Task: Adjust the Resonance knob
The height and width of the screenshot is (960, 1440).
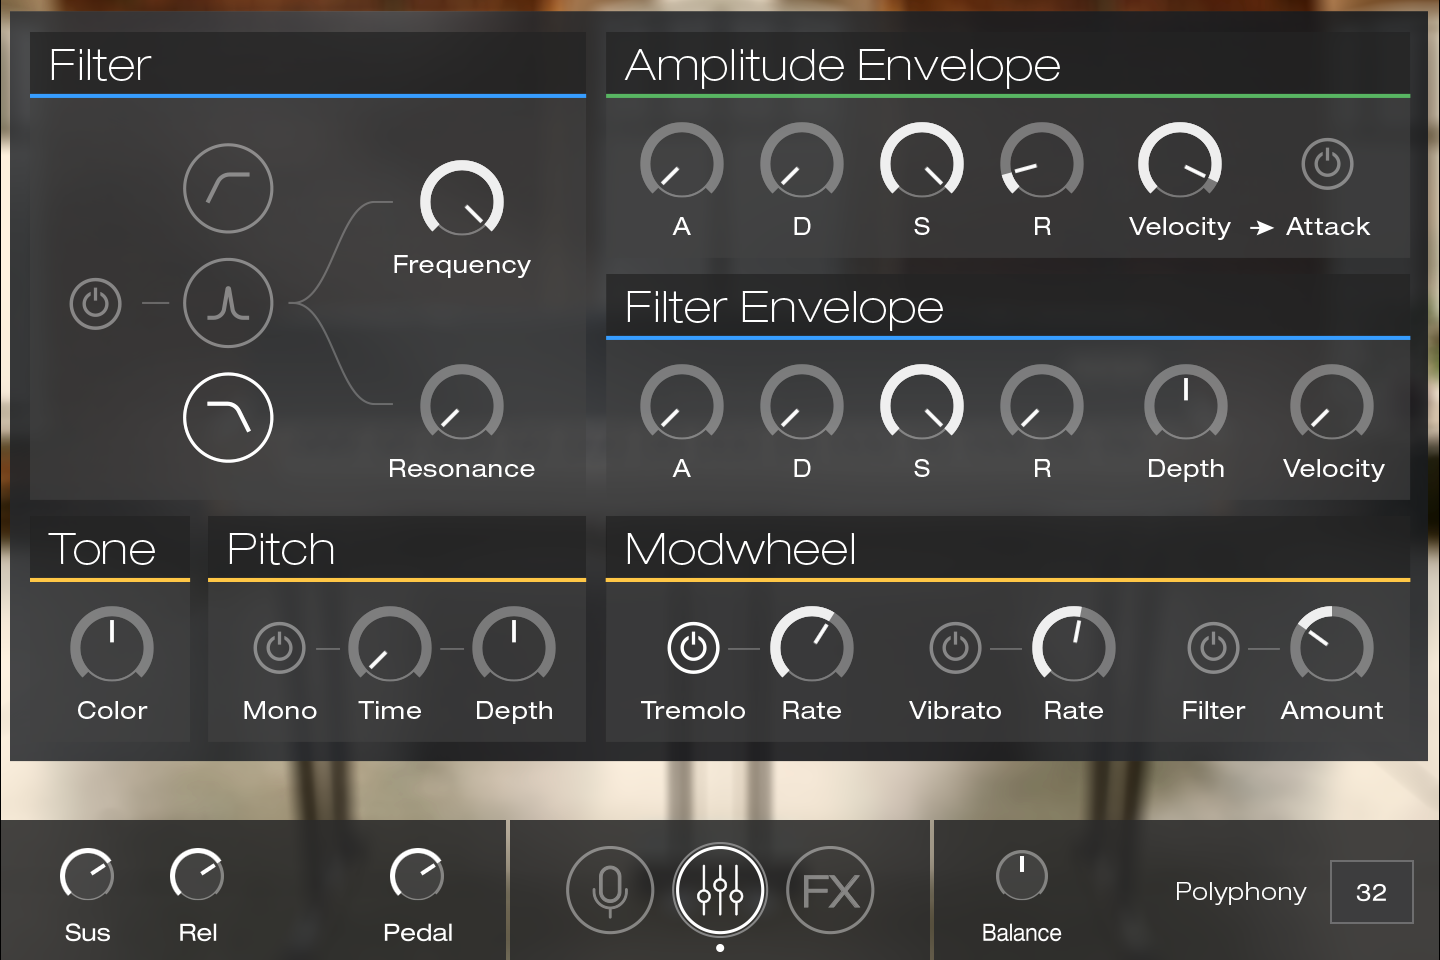Action: [x=461, y=405]
